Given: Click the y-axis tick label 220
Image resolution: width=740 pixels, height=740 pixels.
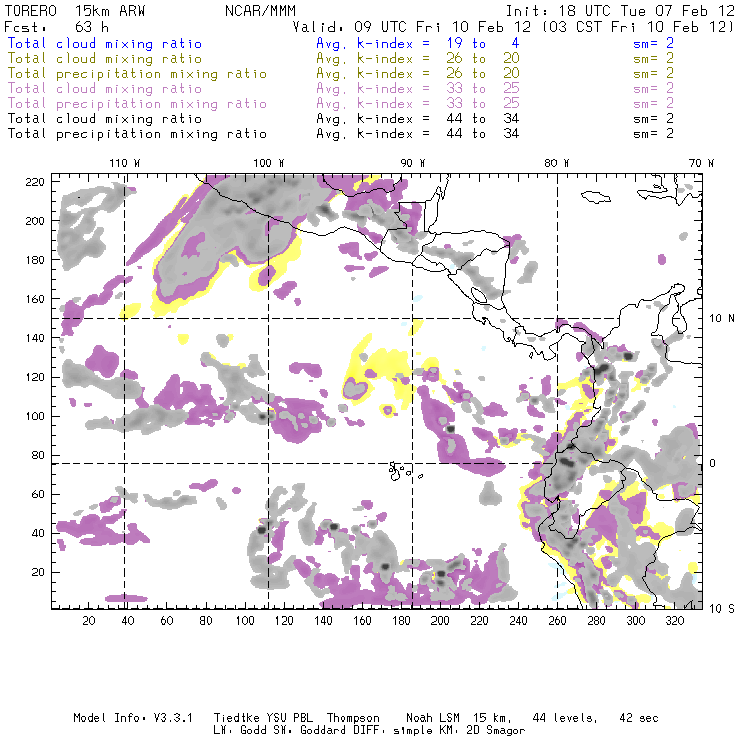Looking at the screenshot, I should pyautogui.click(x=37, y=181).
